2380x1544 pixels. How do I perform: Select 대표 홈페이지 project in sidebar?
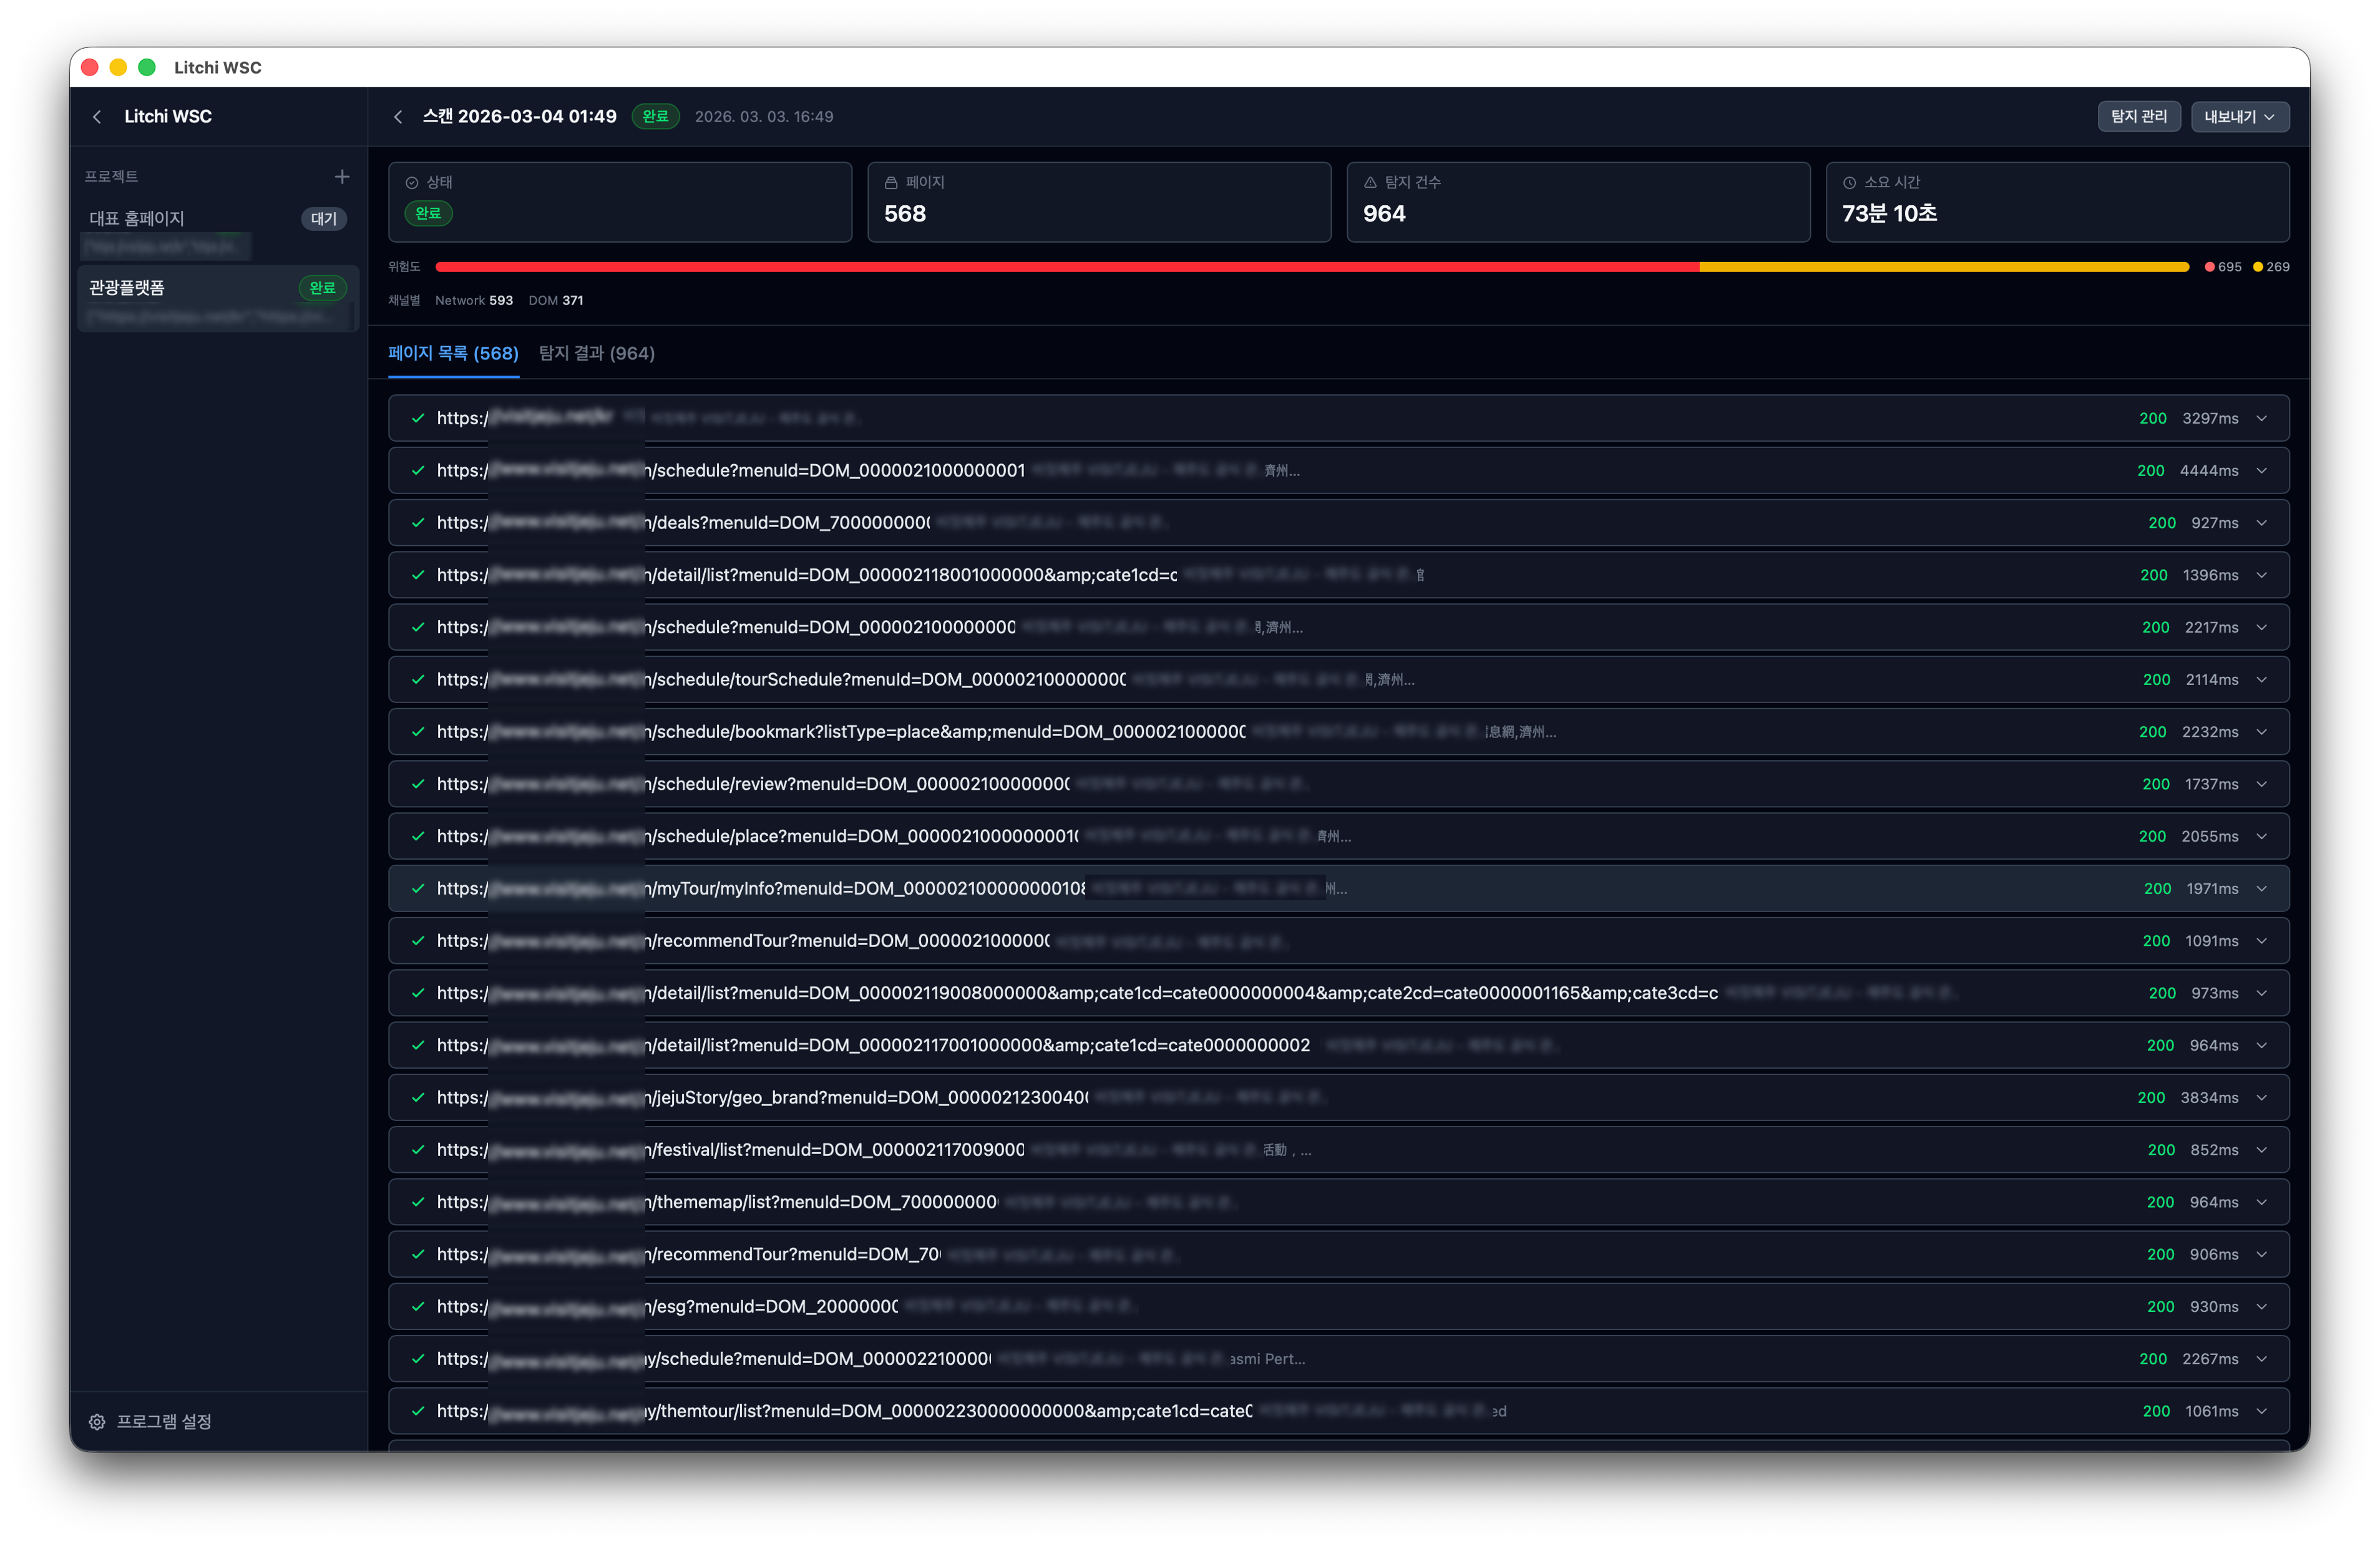(x=137, y=218)
